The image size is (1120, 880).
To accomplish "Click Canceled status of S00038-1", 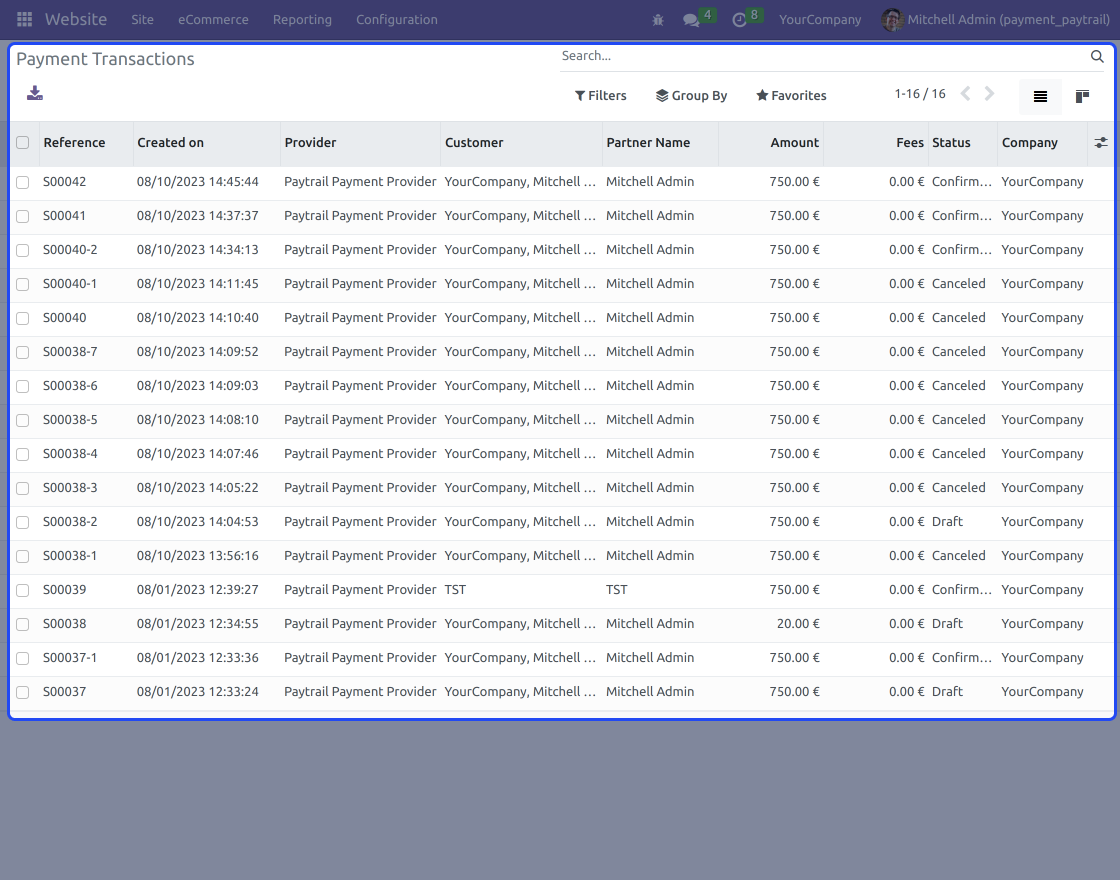I will (x=959, y=556).
